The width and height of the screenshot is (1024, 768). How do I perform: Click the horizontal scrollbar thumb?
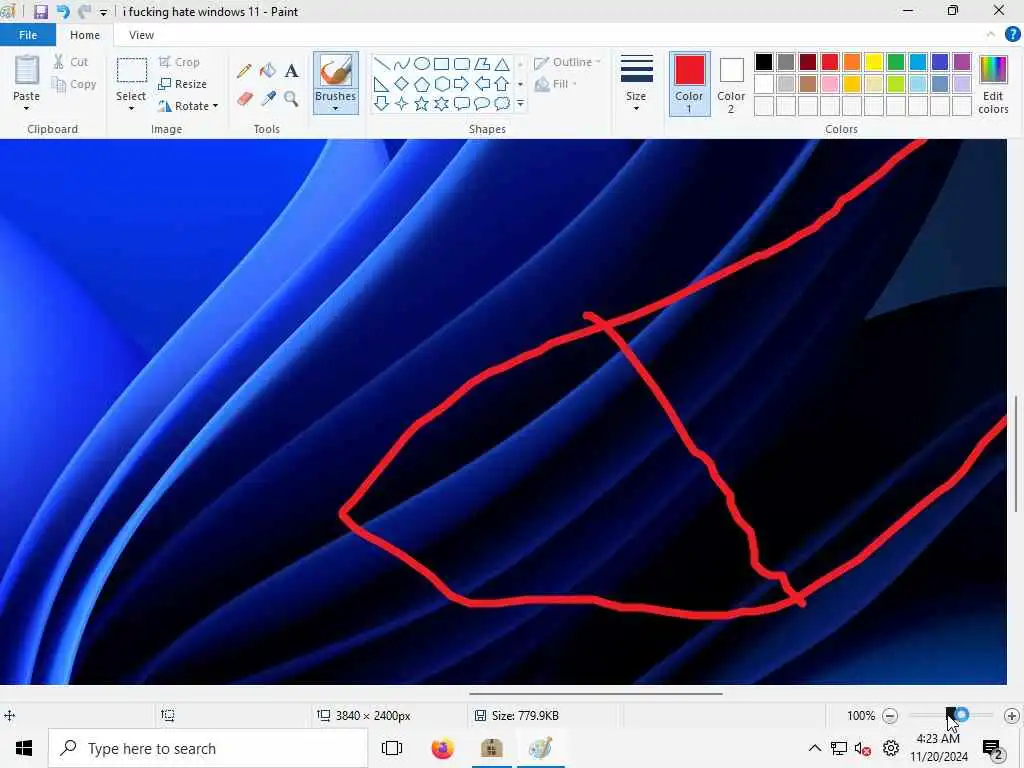pos(596,694)
